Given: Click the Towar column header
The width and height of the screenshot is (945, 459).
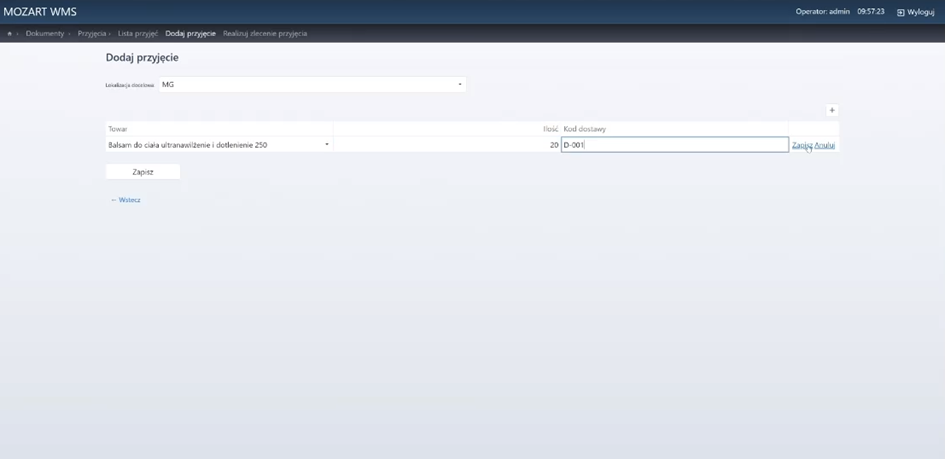Looking at the screenshot, I should point(118,129).
